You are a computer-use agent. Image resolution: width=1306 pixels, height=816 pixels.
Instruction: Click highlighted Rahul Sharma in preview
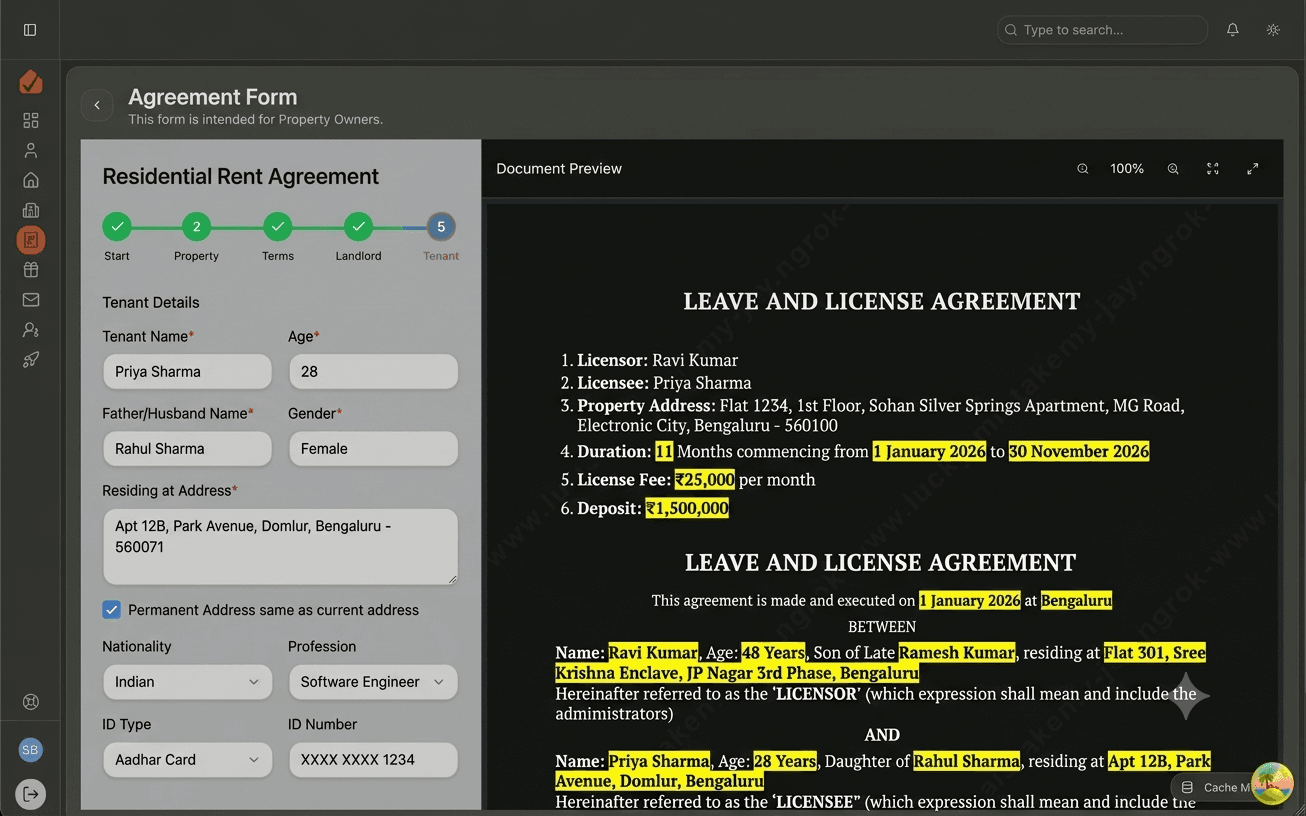tap(967, 761)
